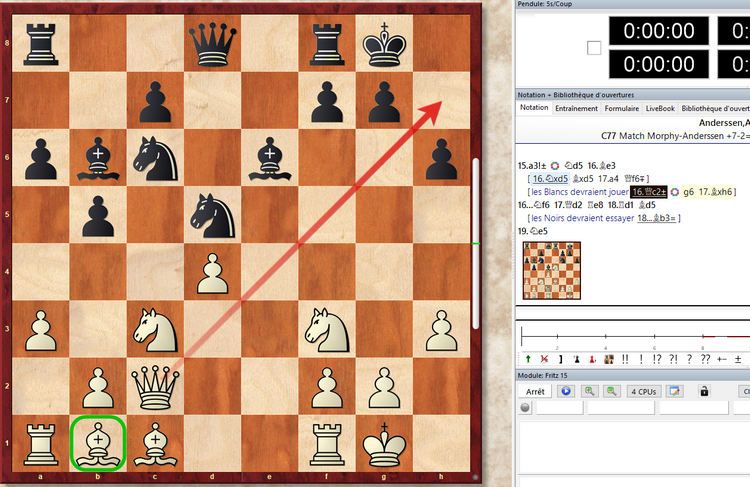Toggle the engine lock icon

pos(704,391)
